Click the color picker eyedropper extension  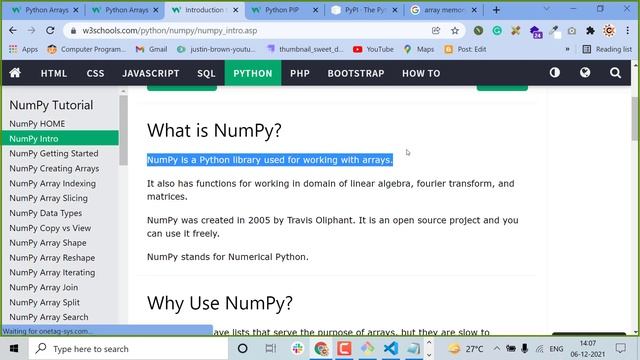click(554, 31)
